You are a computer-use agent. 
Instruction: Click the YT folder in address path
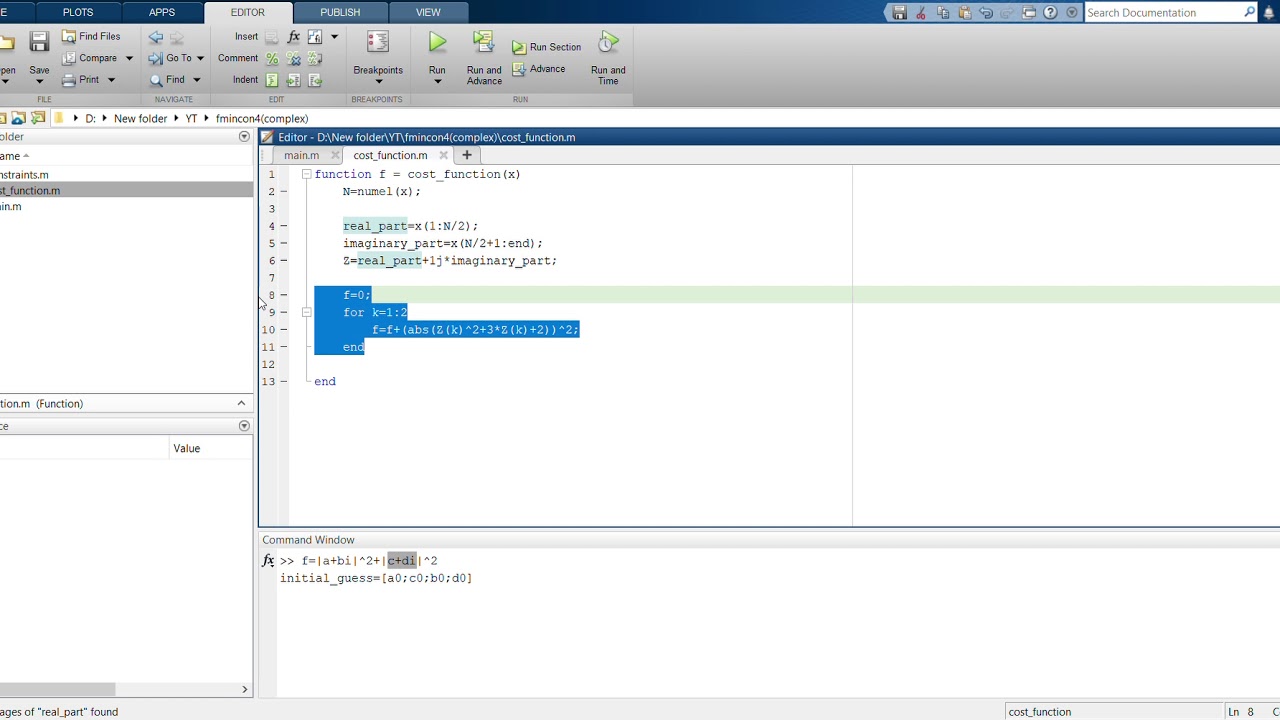pos(191,118)
